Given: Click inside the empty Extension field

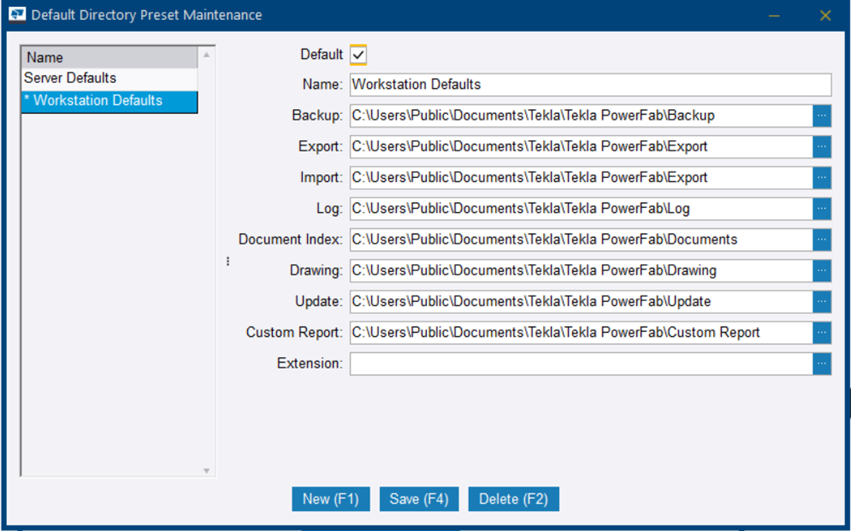Looking at the screenshot, I should [x=580, y=364].
